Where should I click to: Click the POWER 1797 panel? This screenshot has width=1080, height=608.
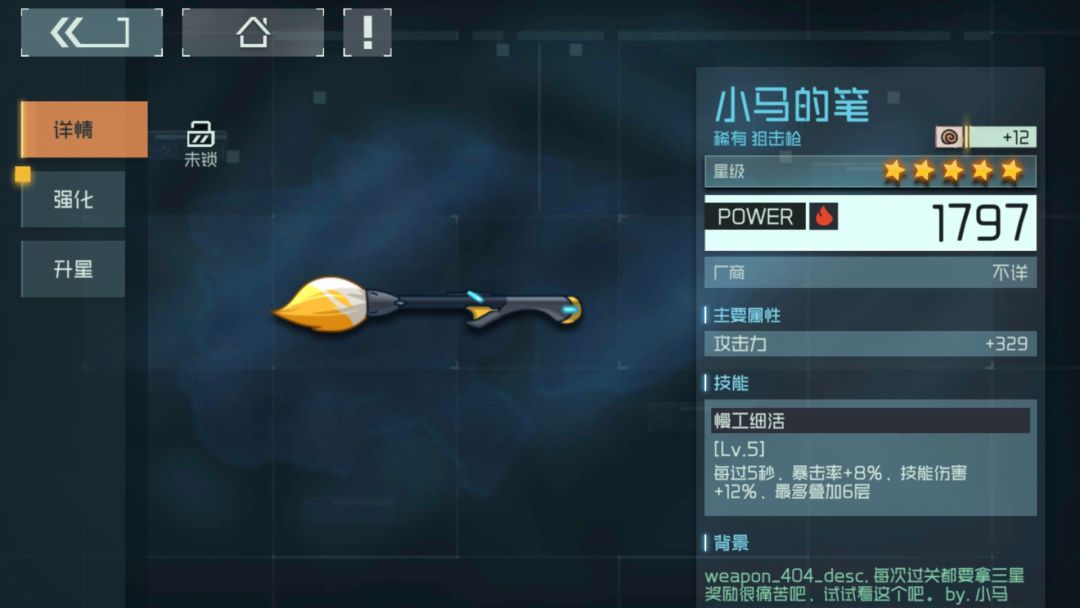(x=871, y=222)
